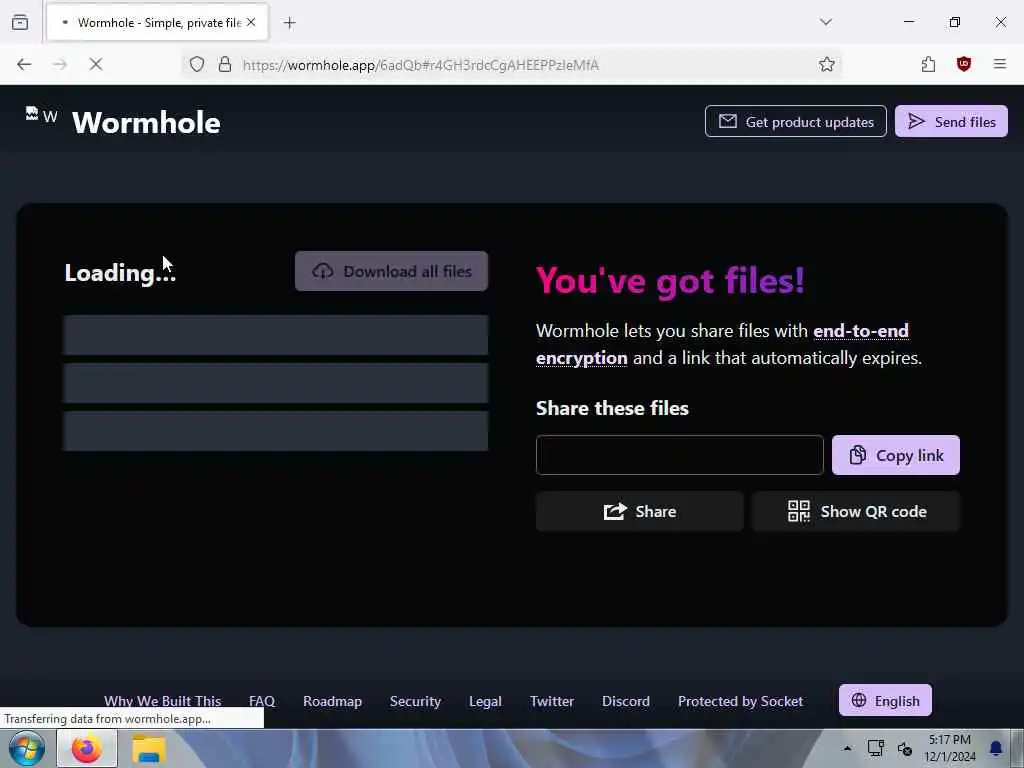Click the Wormhole logo heading

point(146,122)
